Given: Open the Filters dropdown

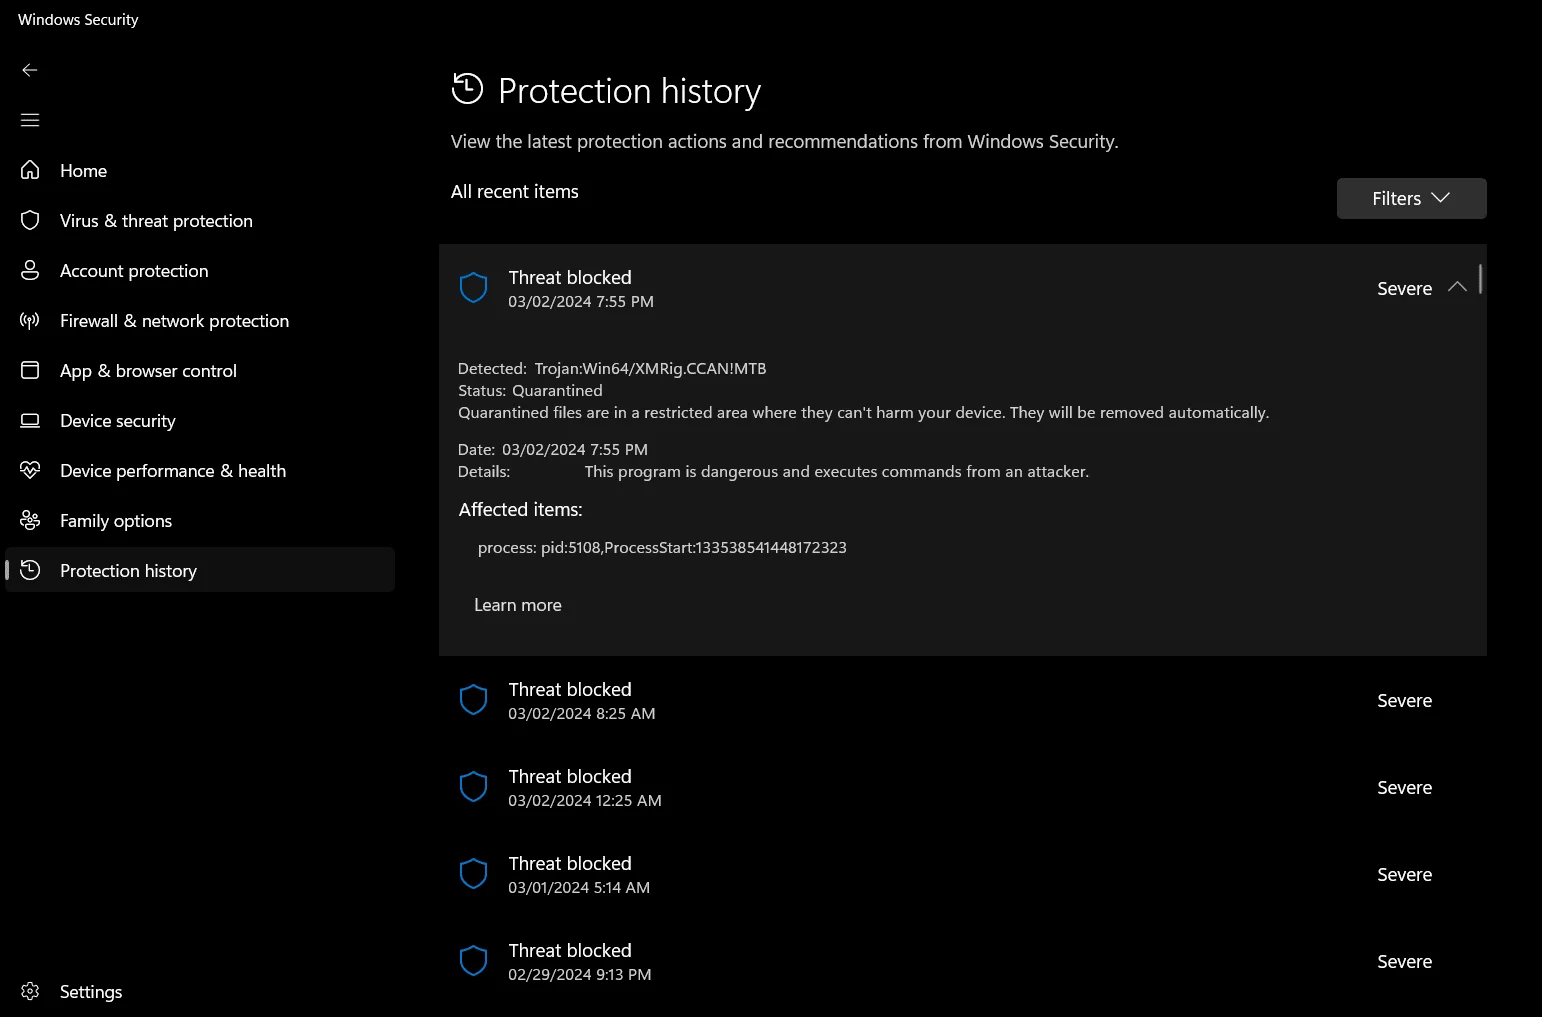Looking at the screenshot, I should point(1411,198).
